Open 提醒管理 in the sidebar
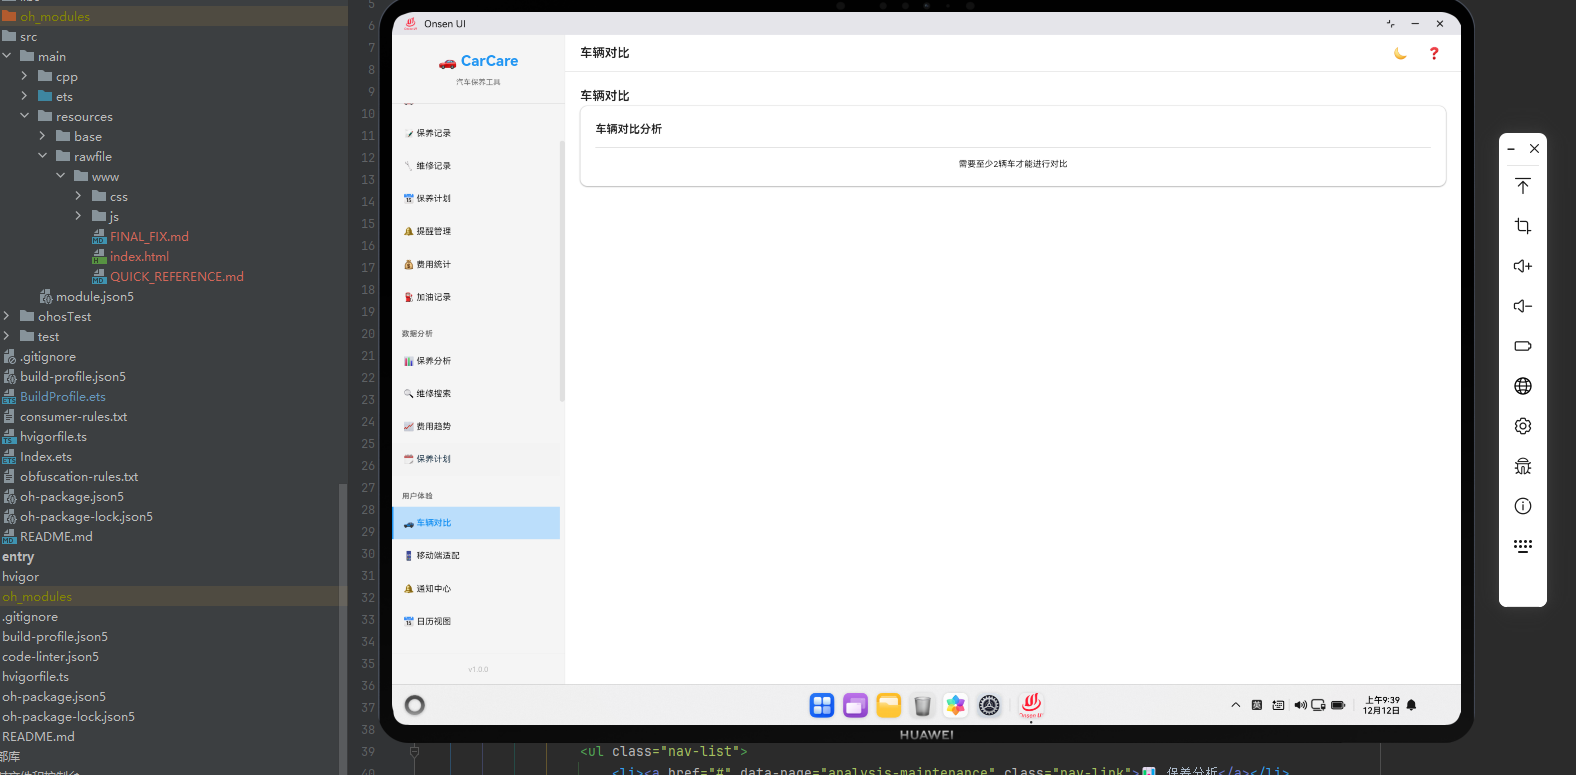Image resolution: width=1576 pixels, height=775 pixels. (x=476, y=231)
